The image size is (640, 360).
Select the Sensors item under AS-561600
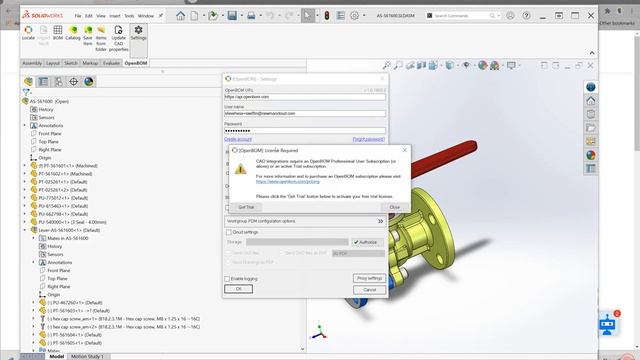[x=46, y=118]
